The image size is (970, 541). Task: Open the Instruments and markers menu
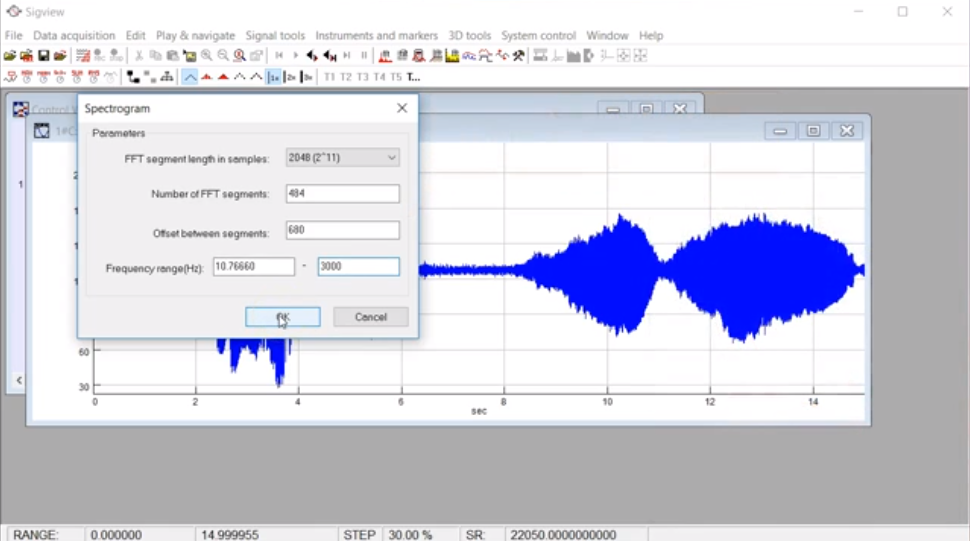(x=376, y=35)
